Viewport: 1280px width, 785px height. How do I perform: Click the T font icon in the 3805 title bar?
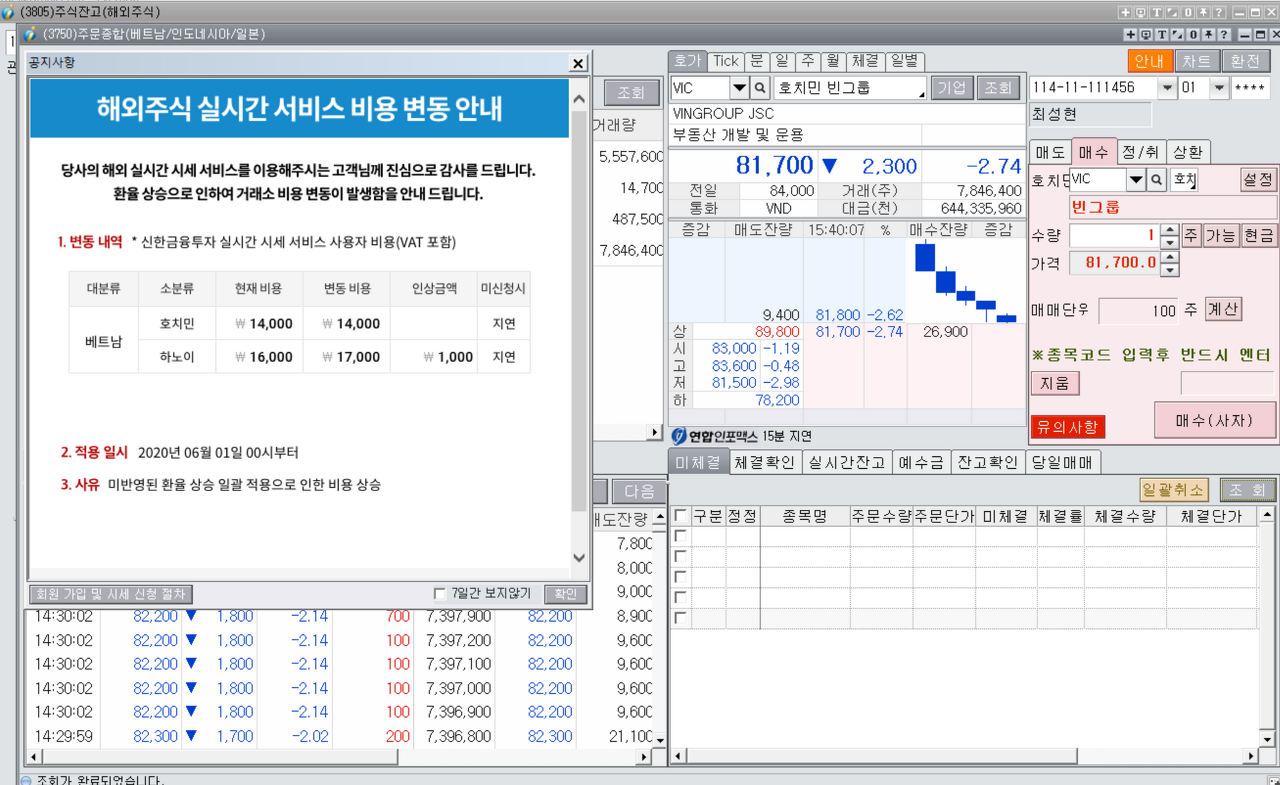(x=1156, y=12)
